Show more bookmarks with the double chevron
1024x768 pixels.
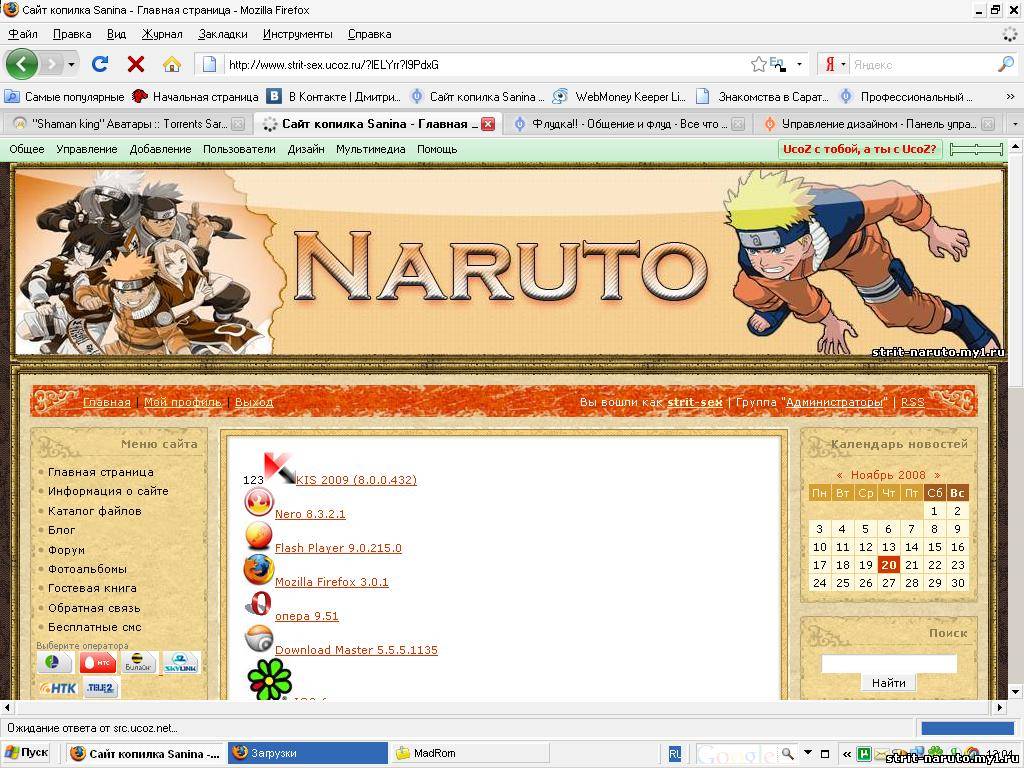coord(1010,97)
